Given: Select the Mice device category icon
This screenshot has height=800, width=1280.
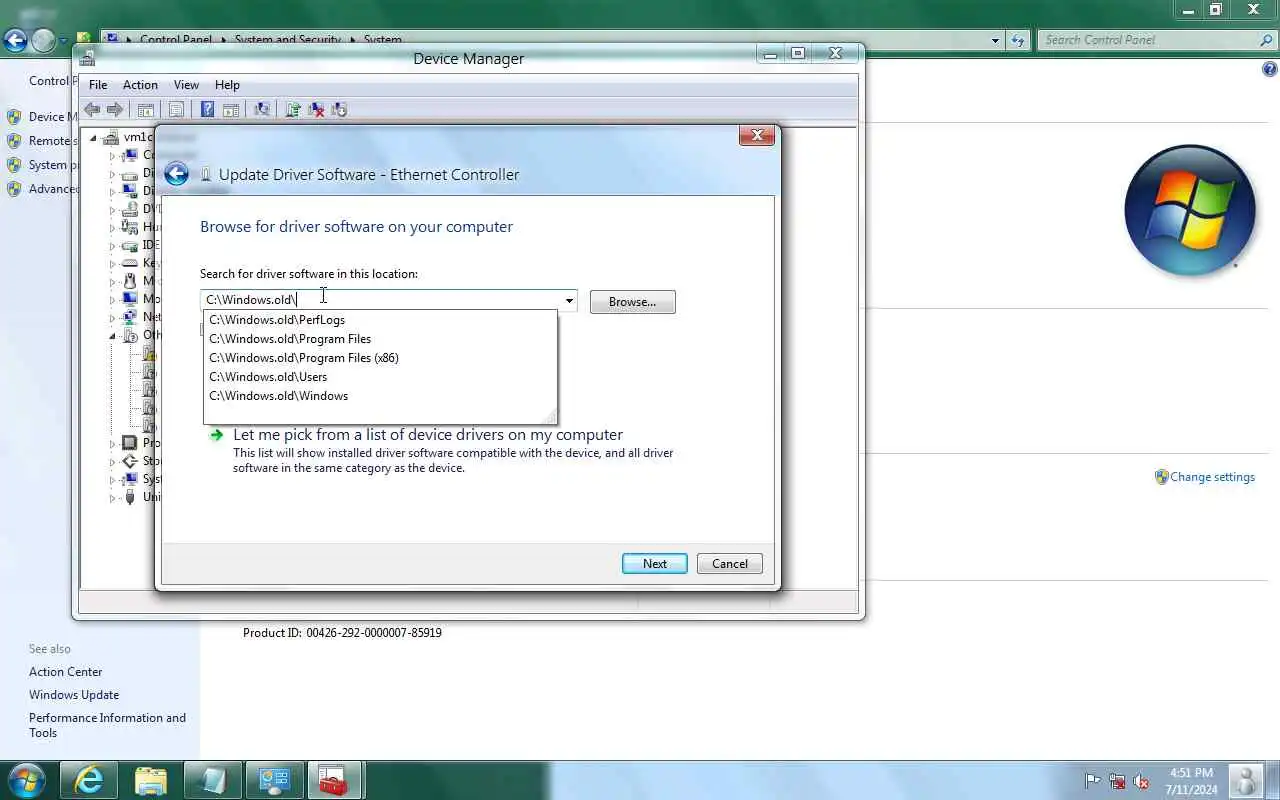Looking at the screenshot, I should (129, 281).
